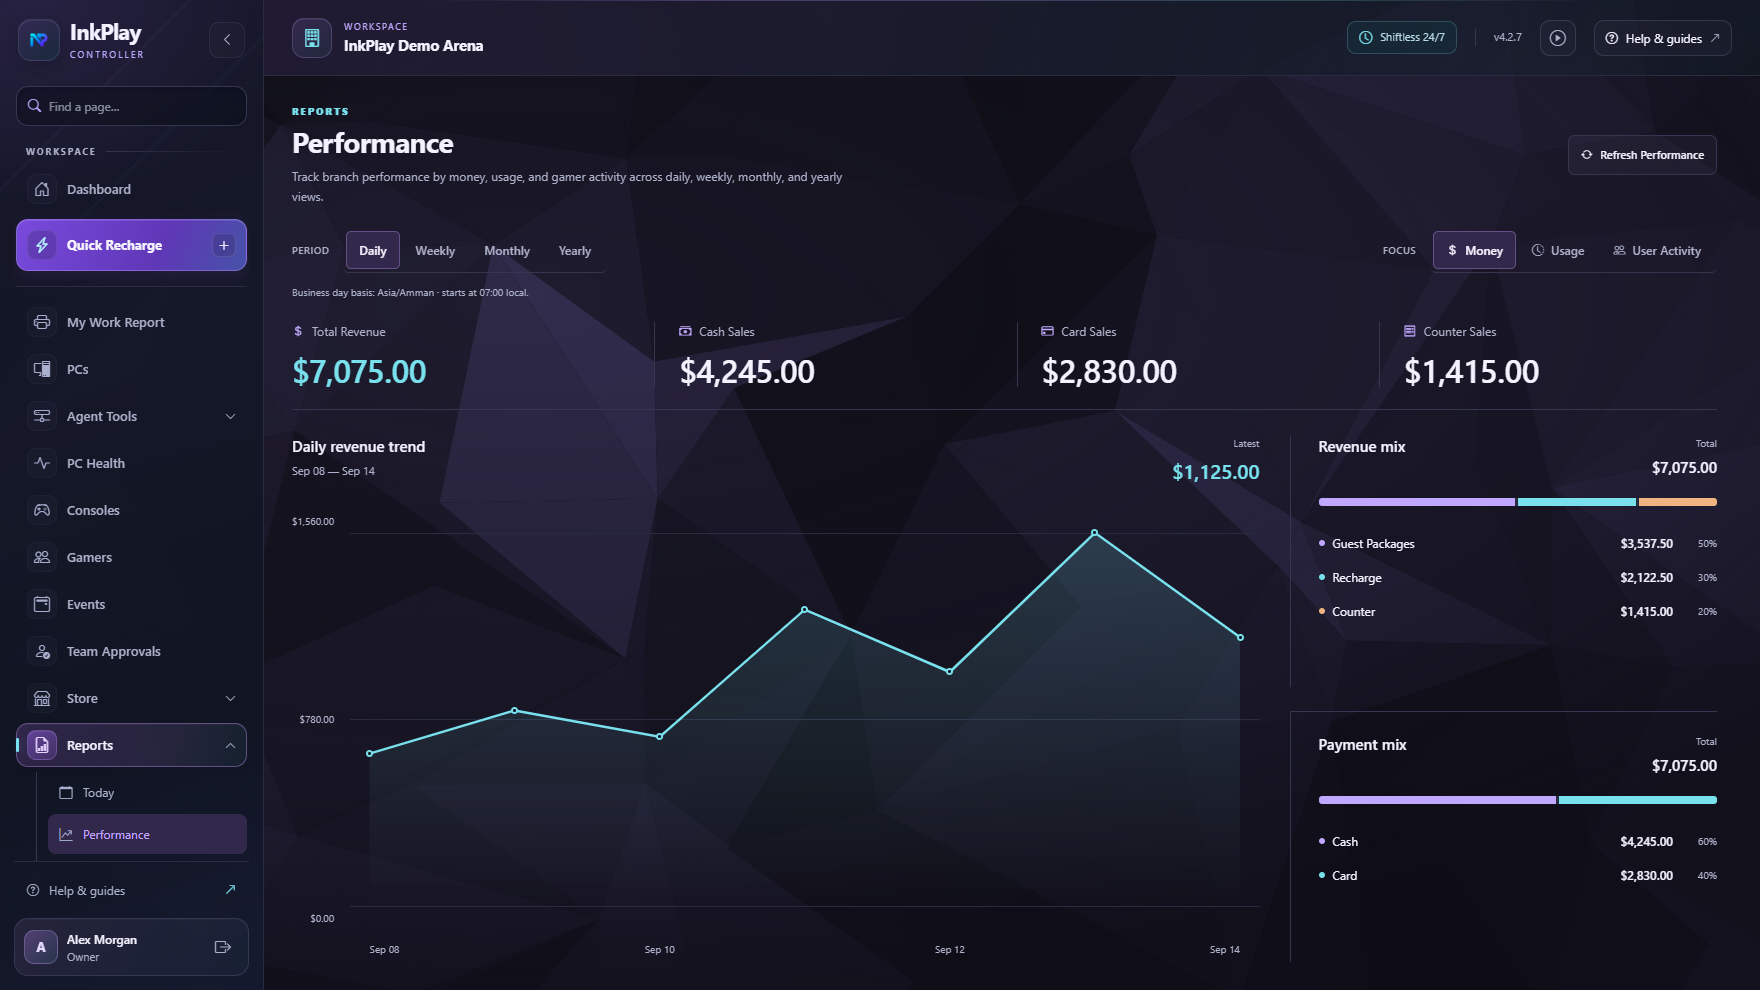Viewport: 1760px width, 990px height.
Task: Switch focus to Usage
Action: click(1558, 251)
